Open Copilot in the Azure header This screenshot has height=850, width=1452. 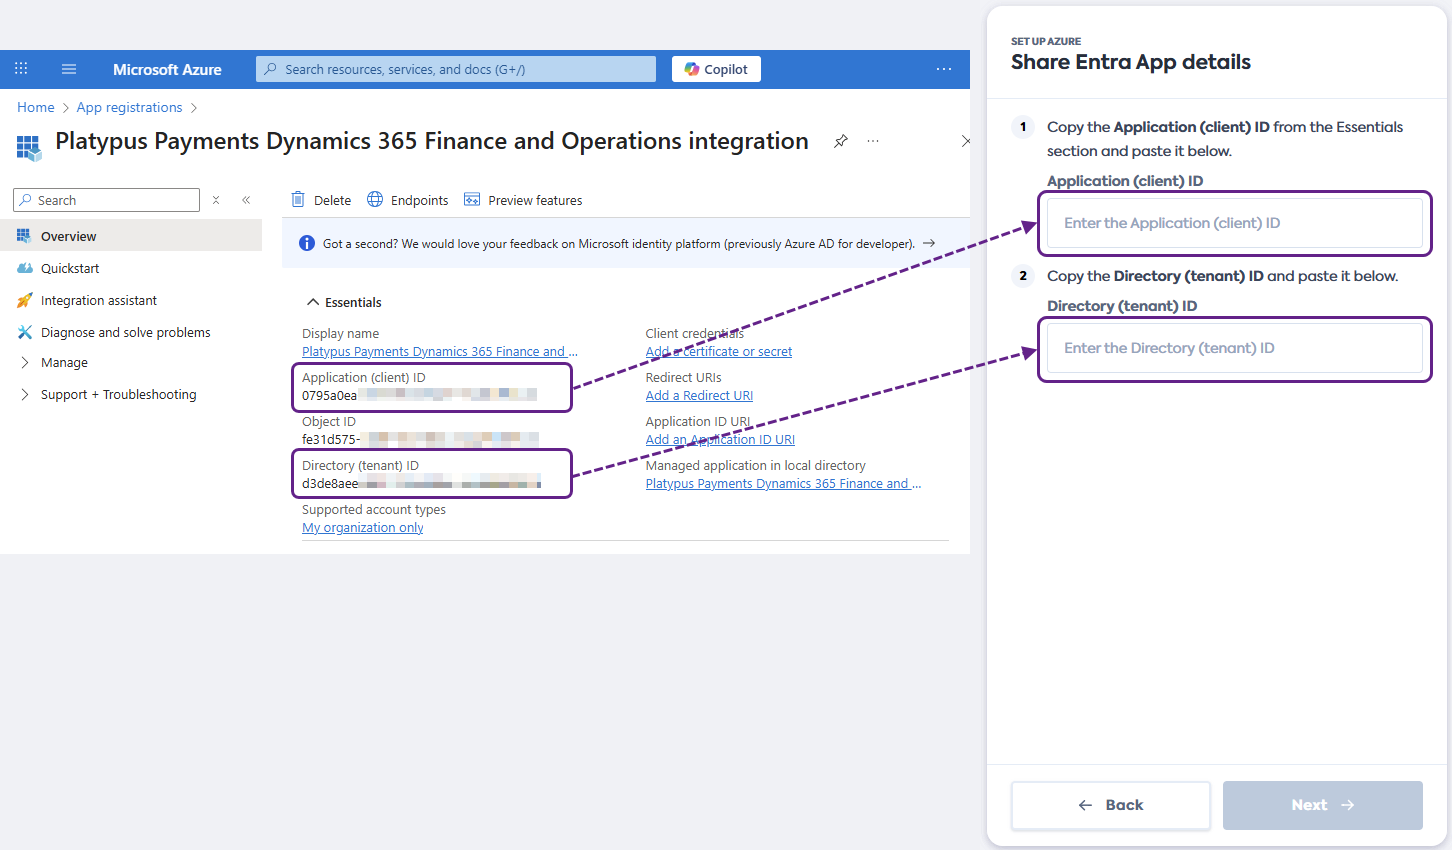pos(716,69)
